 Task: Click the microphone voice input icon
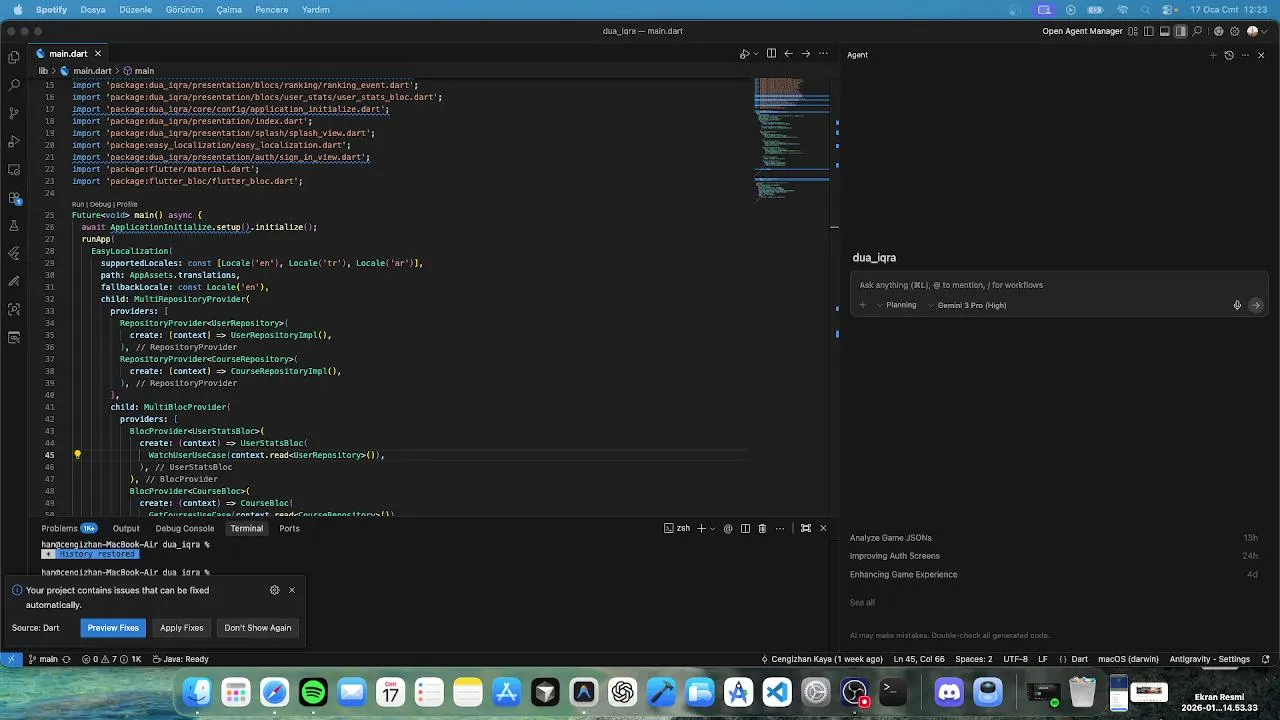click(1237, 305)
